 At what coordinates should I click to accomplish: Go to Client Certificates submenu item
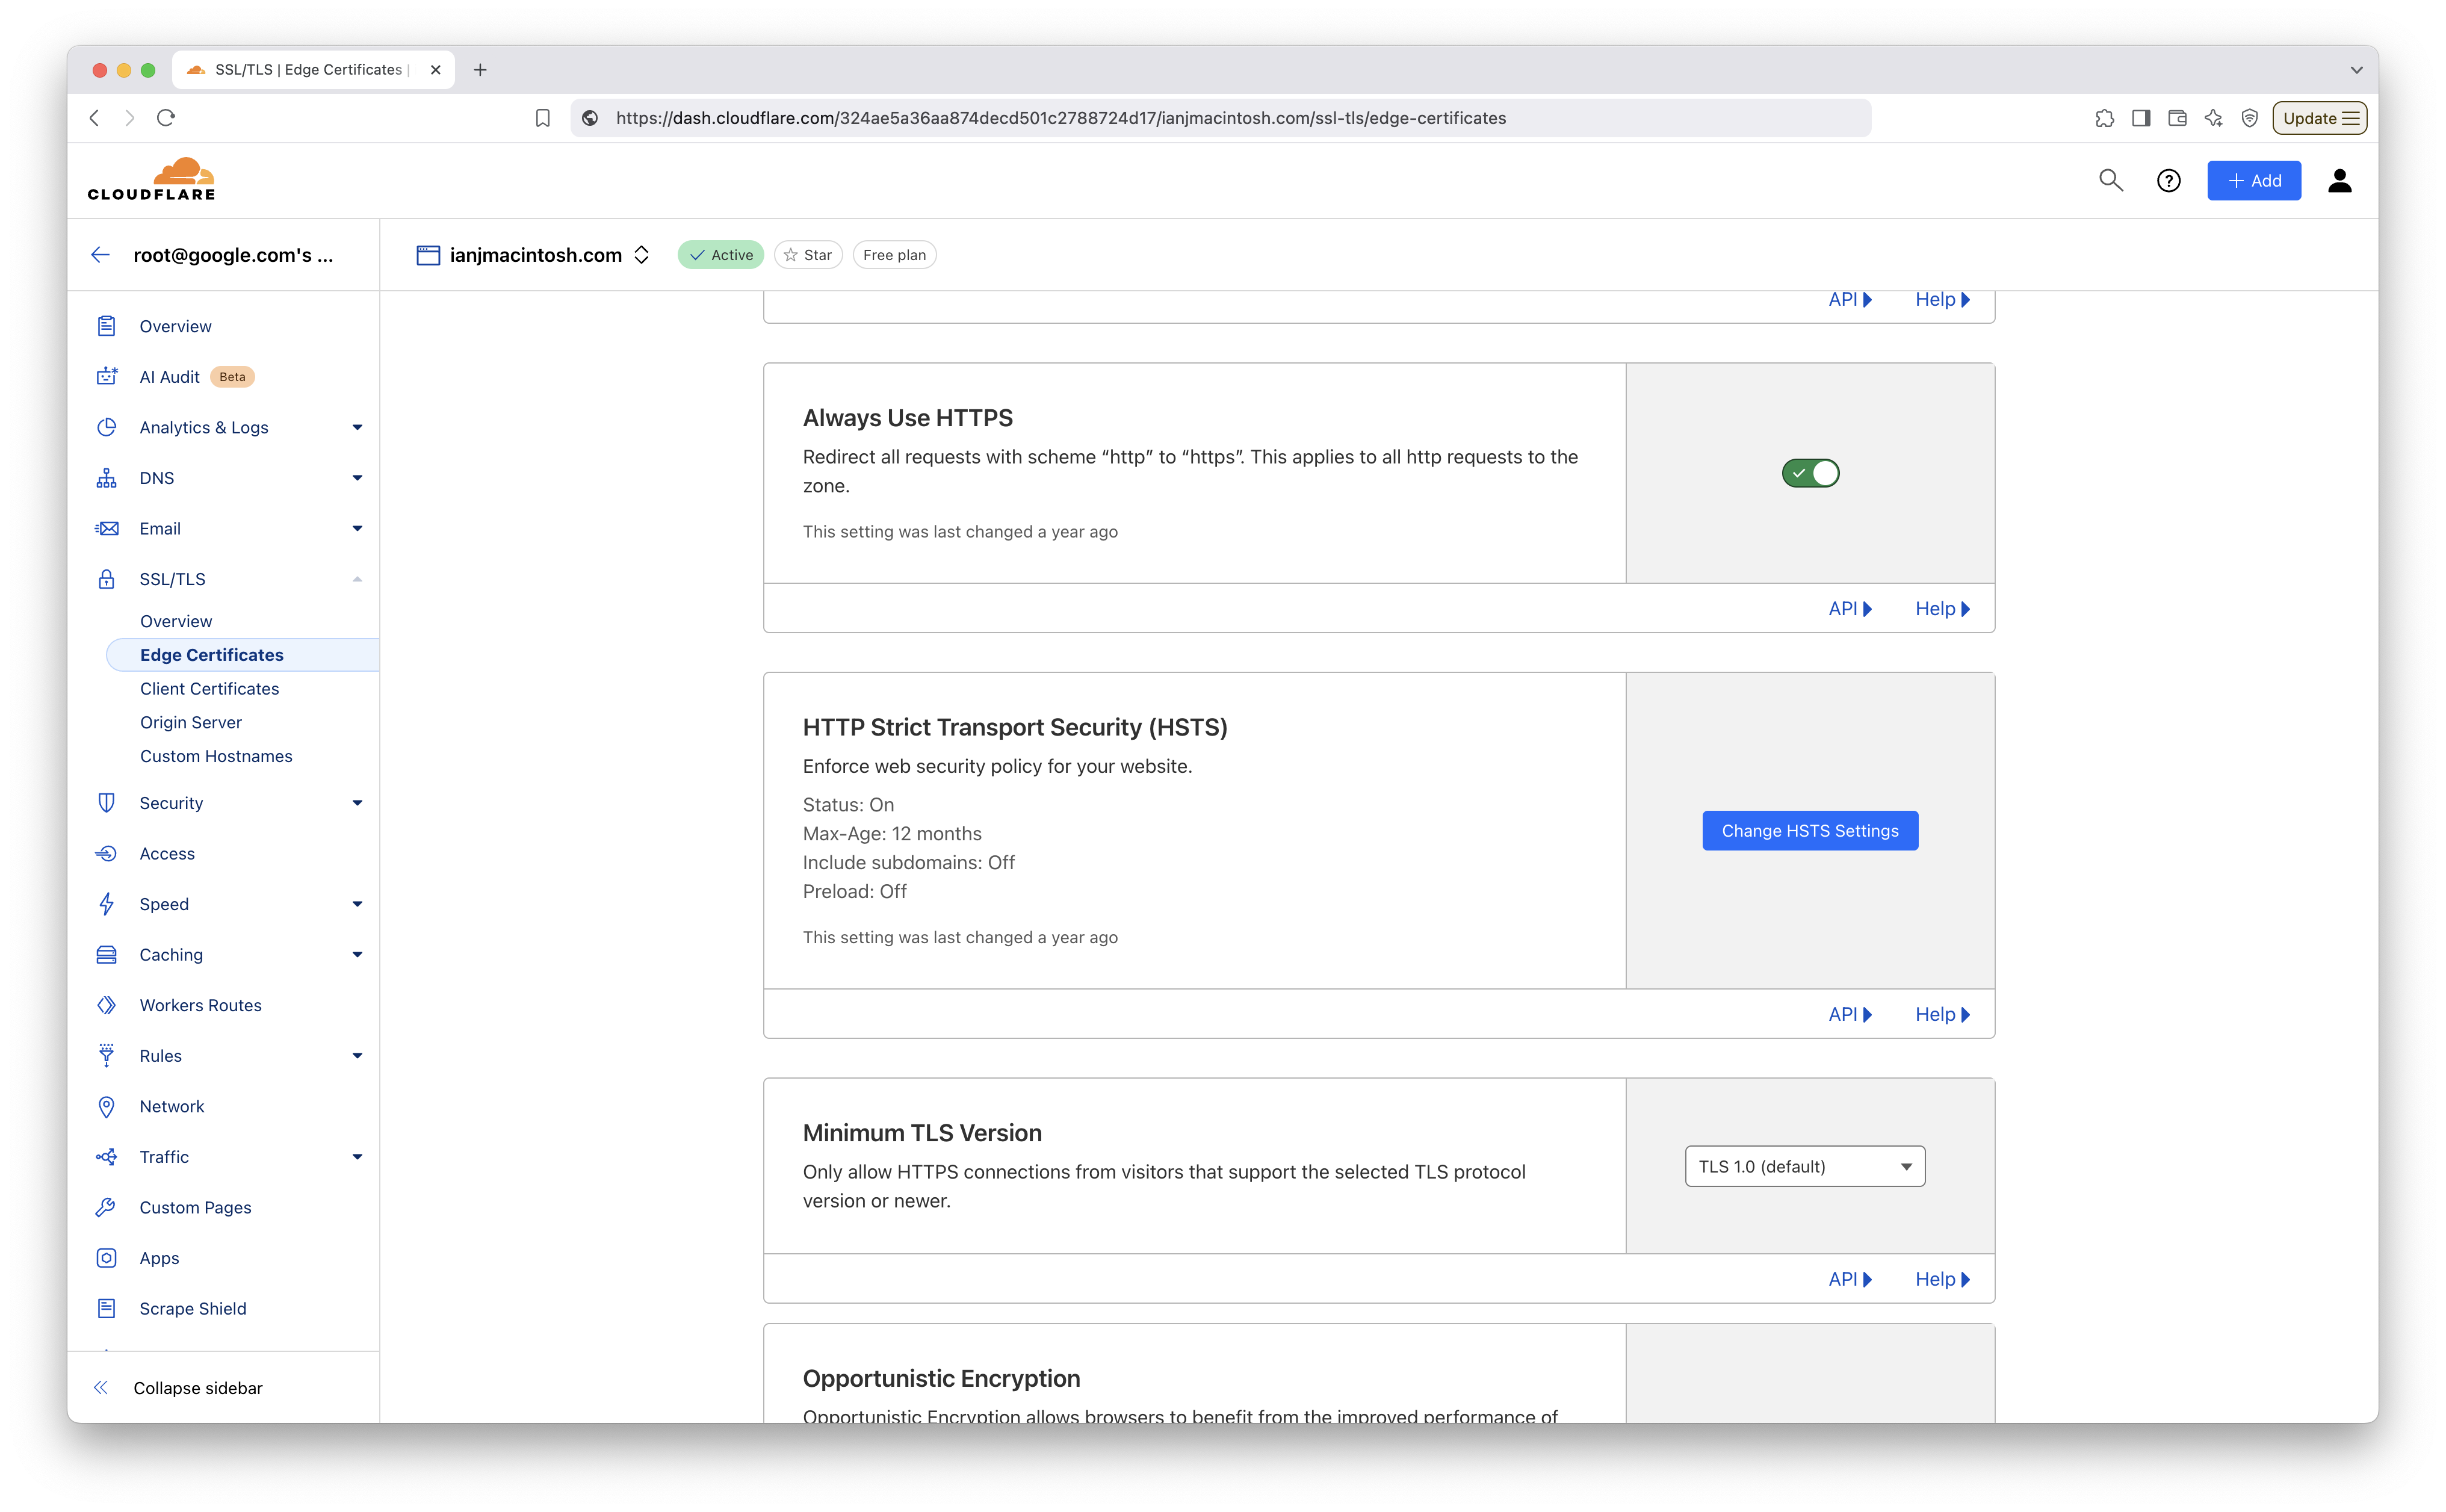tap(209, 689)
